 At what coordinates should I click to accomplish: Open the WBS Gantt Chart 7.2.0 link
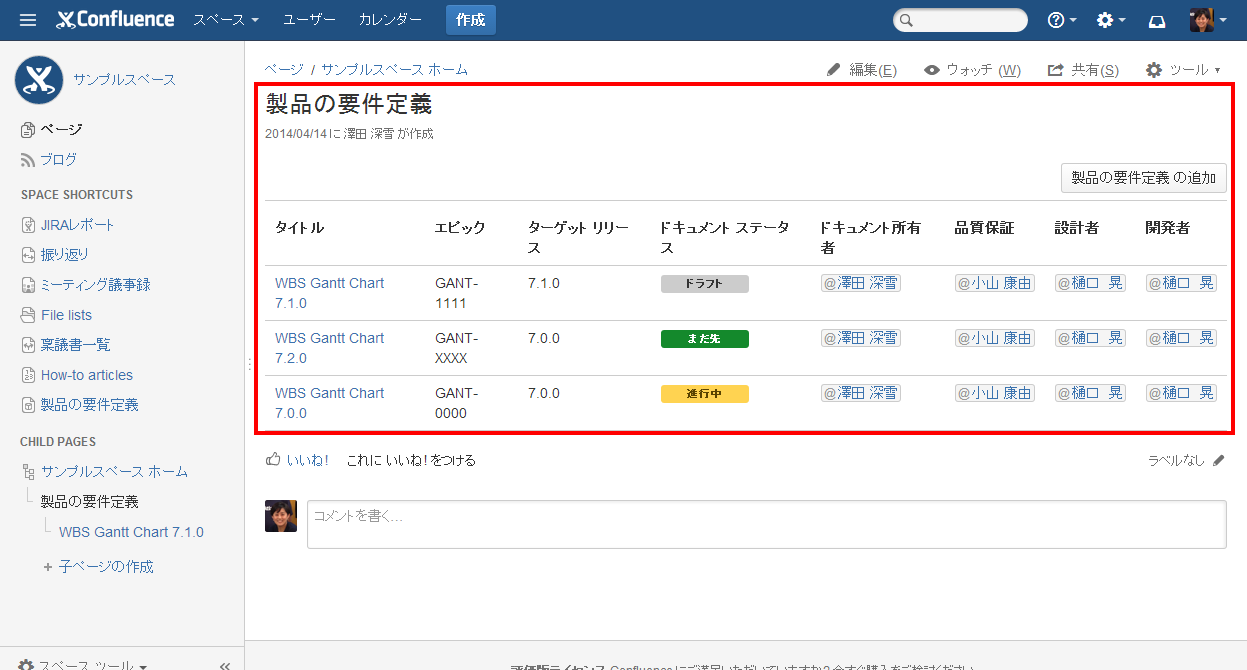click(x=330, y=348)
